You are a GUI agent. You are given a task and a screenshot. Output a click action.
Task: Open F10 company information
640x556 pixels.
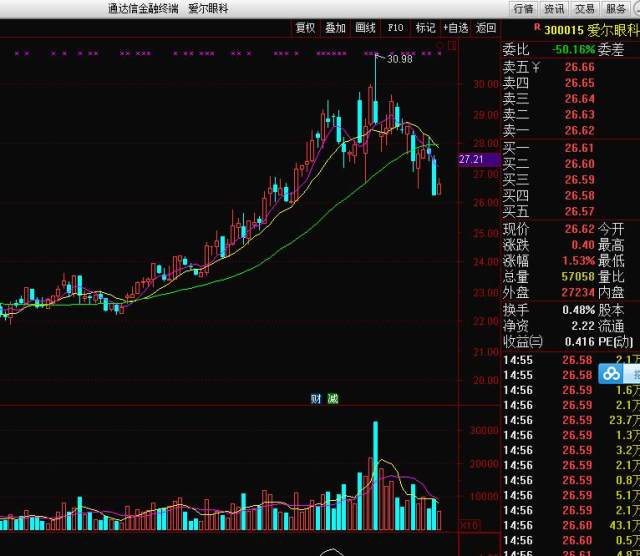pyautogui.click(x=396, y=28)
